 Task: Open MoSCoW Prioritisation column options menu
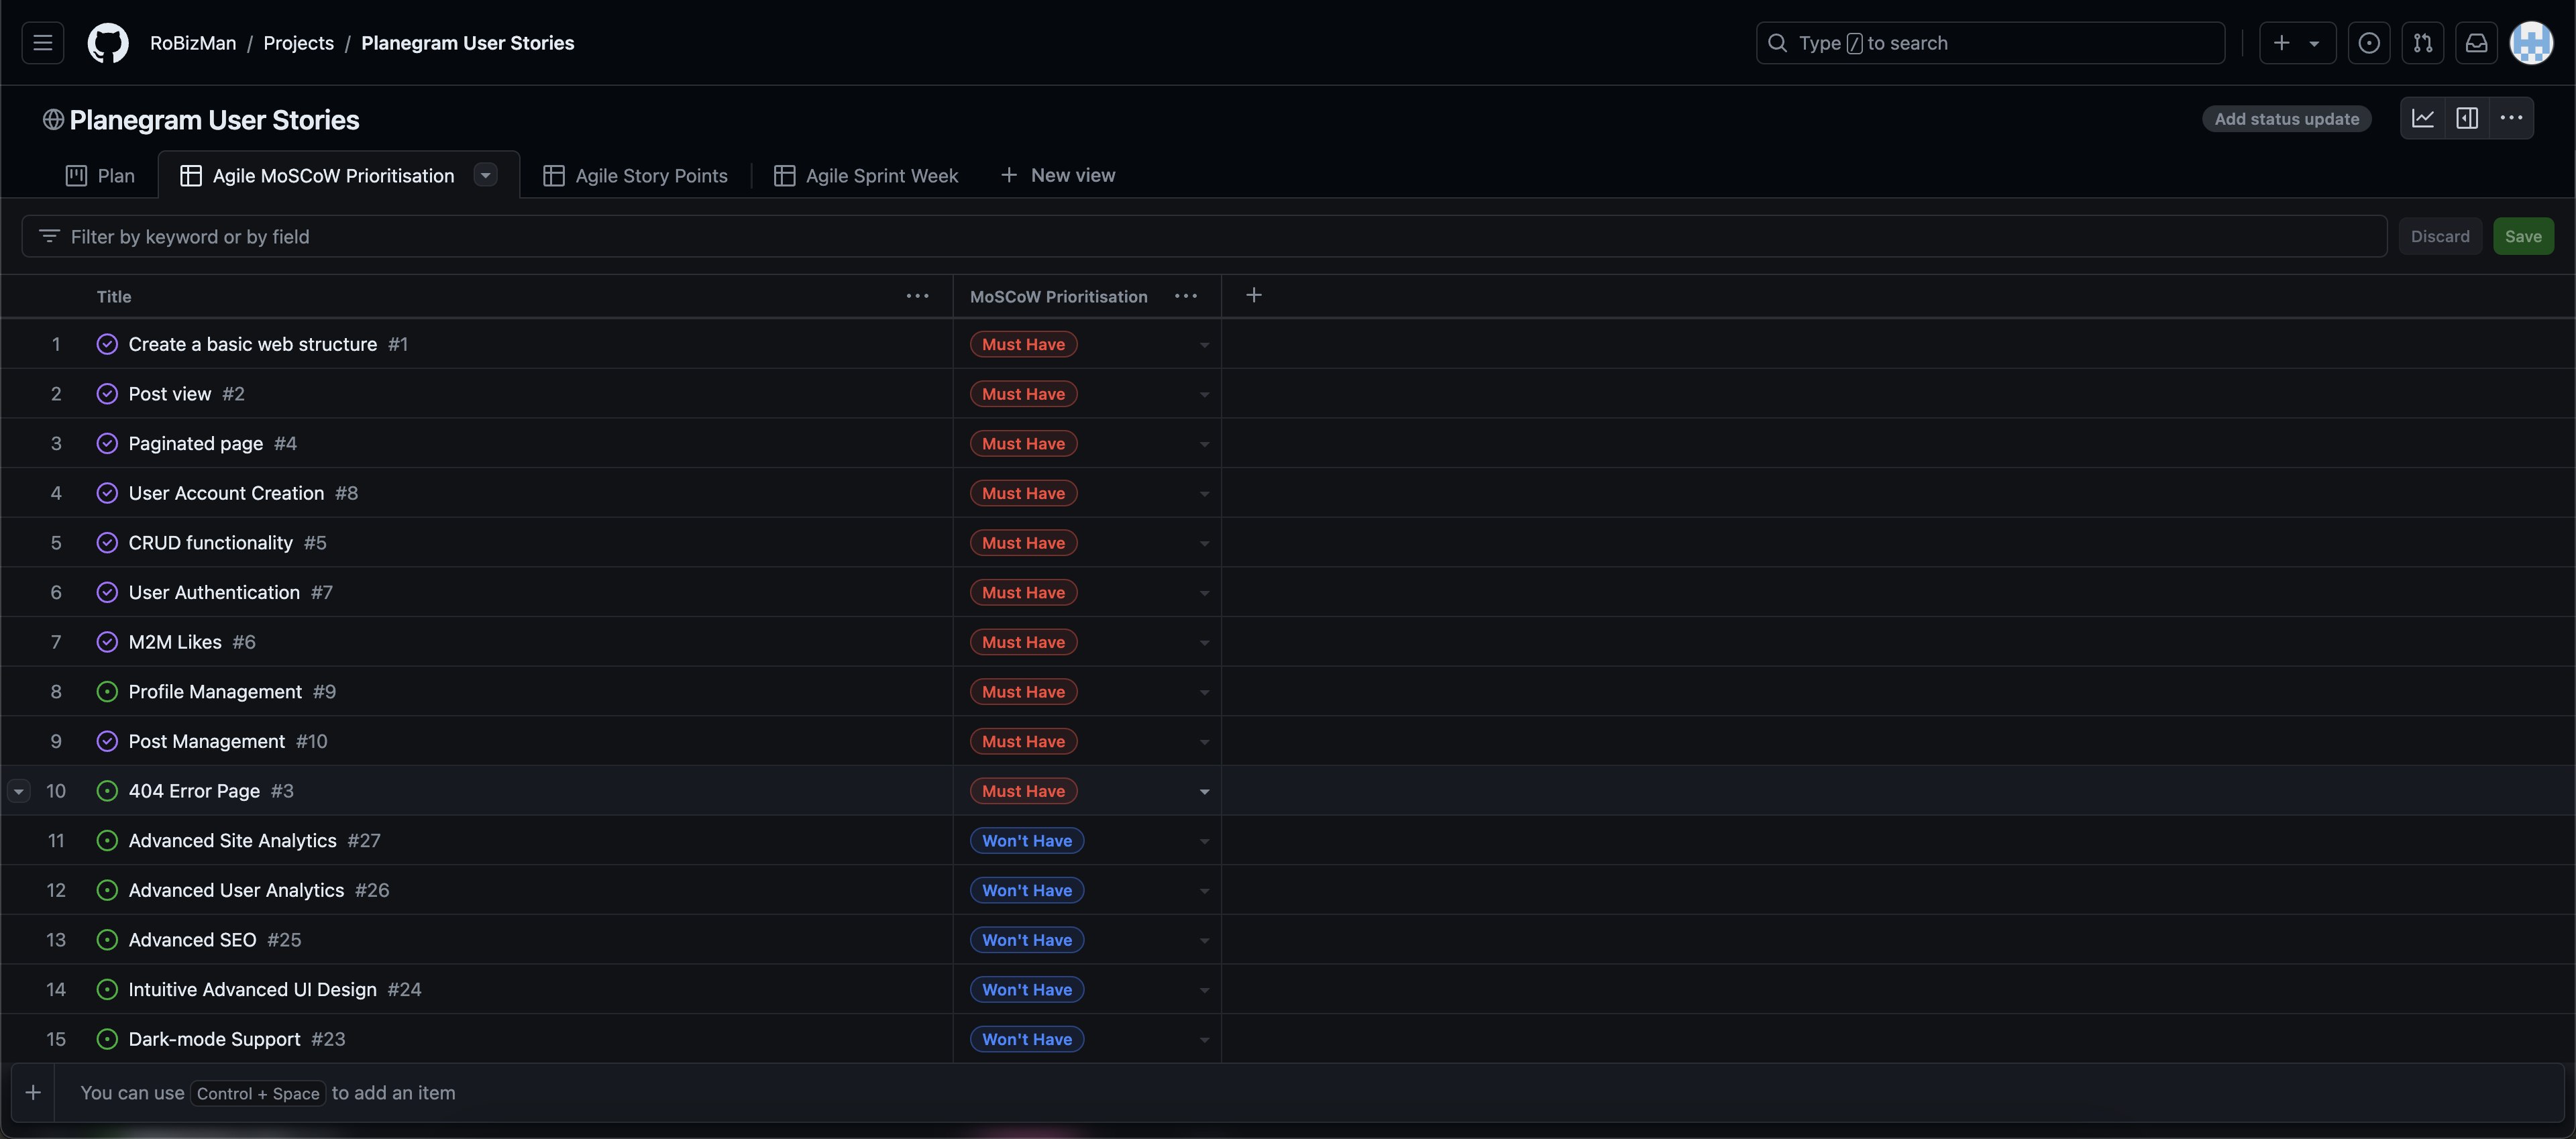click(1185, 296)
